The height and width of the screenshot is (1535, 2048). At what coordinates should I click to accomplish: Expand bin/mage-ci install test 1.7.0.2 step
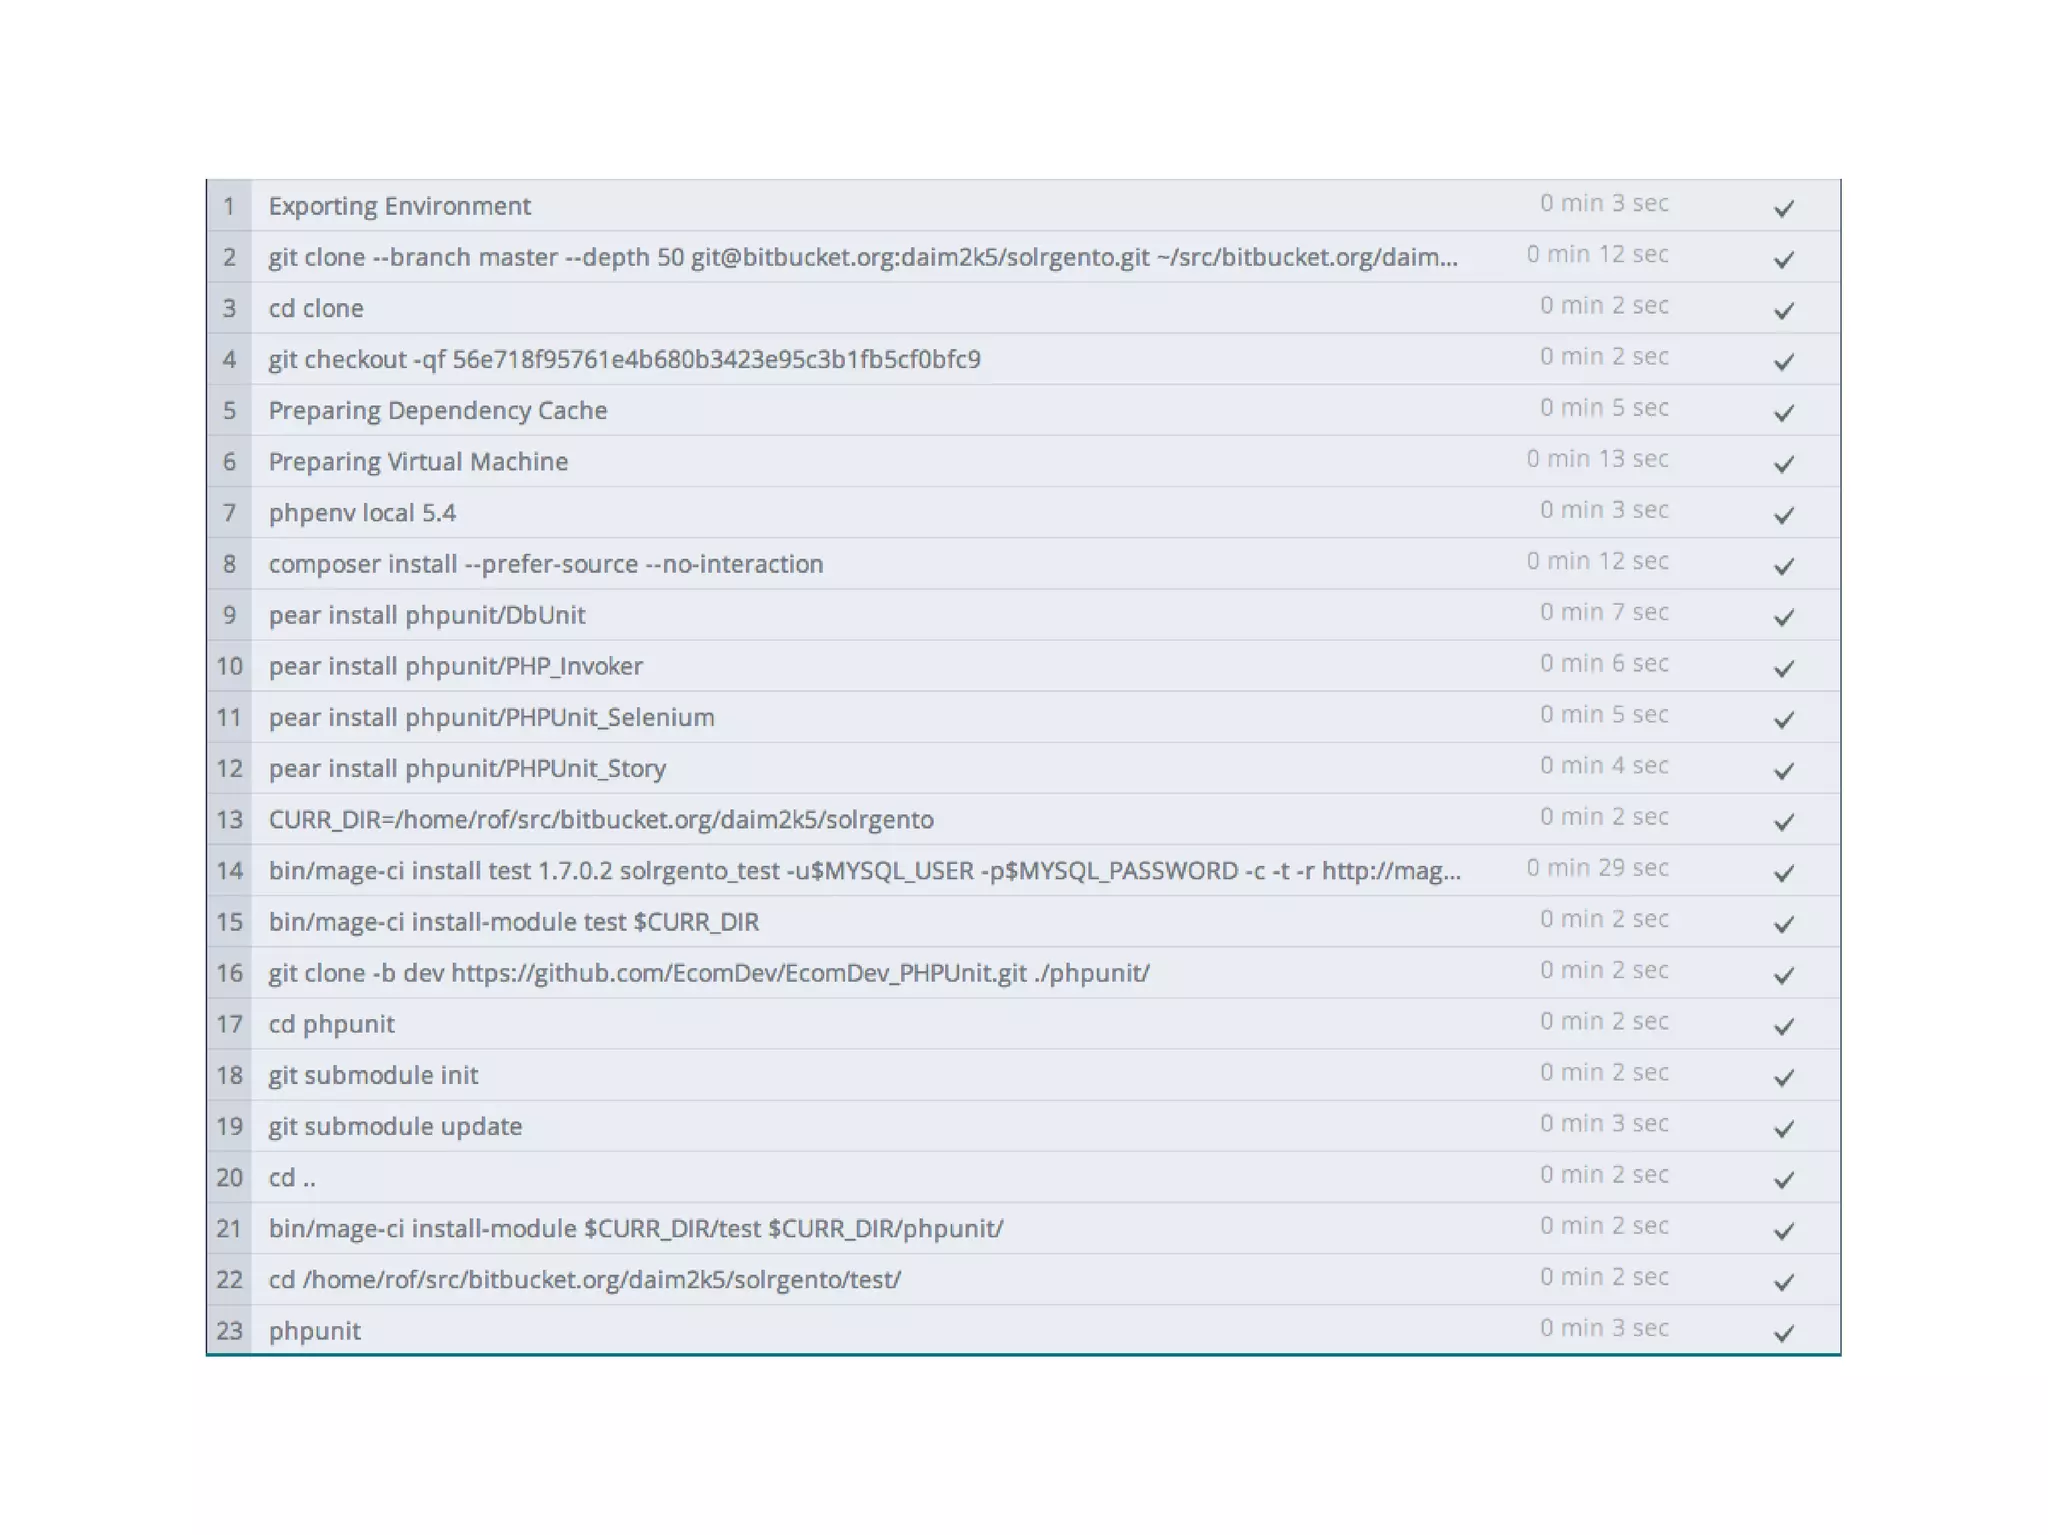tap(864, 871)
